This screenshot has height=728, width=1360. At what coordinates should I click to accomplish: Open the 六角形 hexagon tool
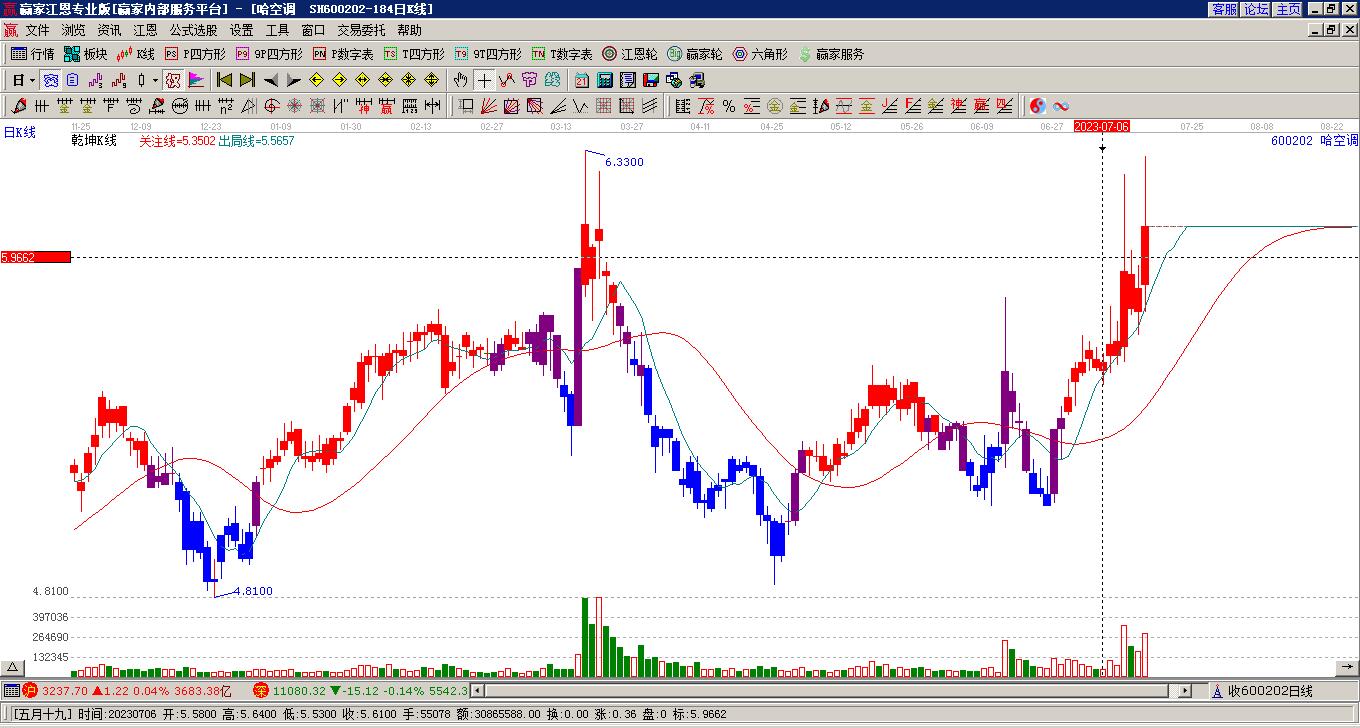pyautogui.click(x=760, y=54)
